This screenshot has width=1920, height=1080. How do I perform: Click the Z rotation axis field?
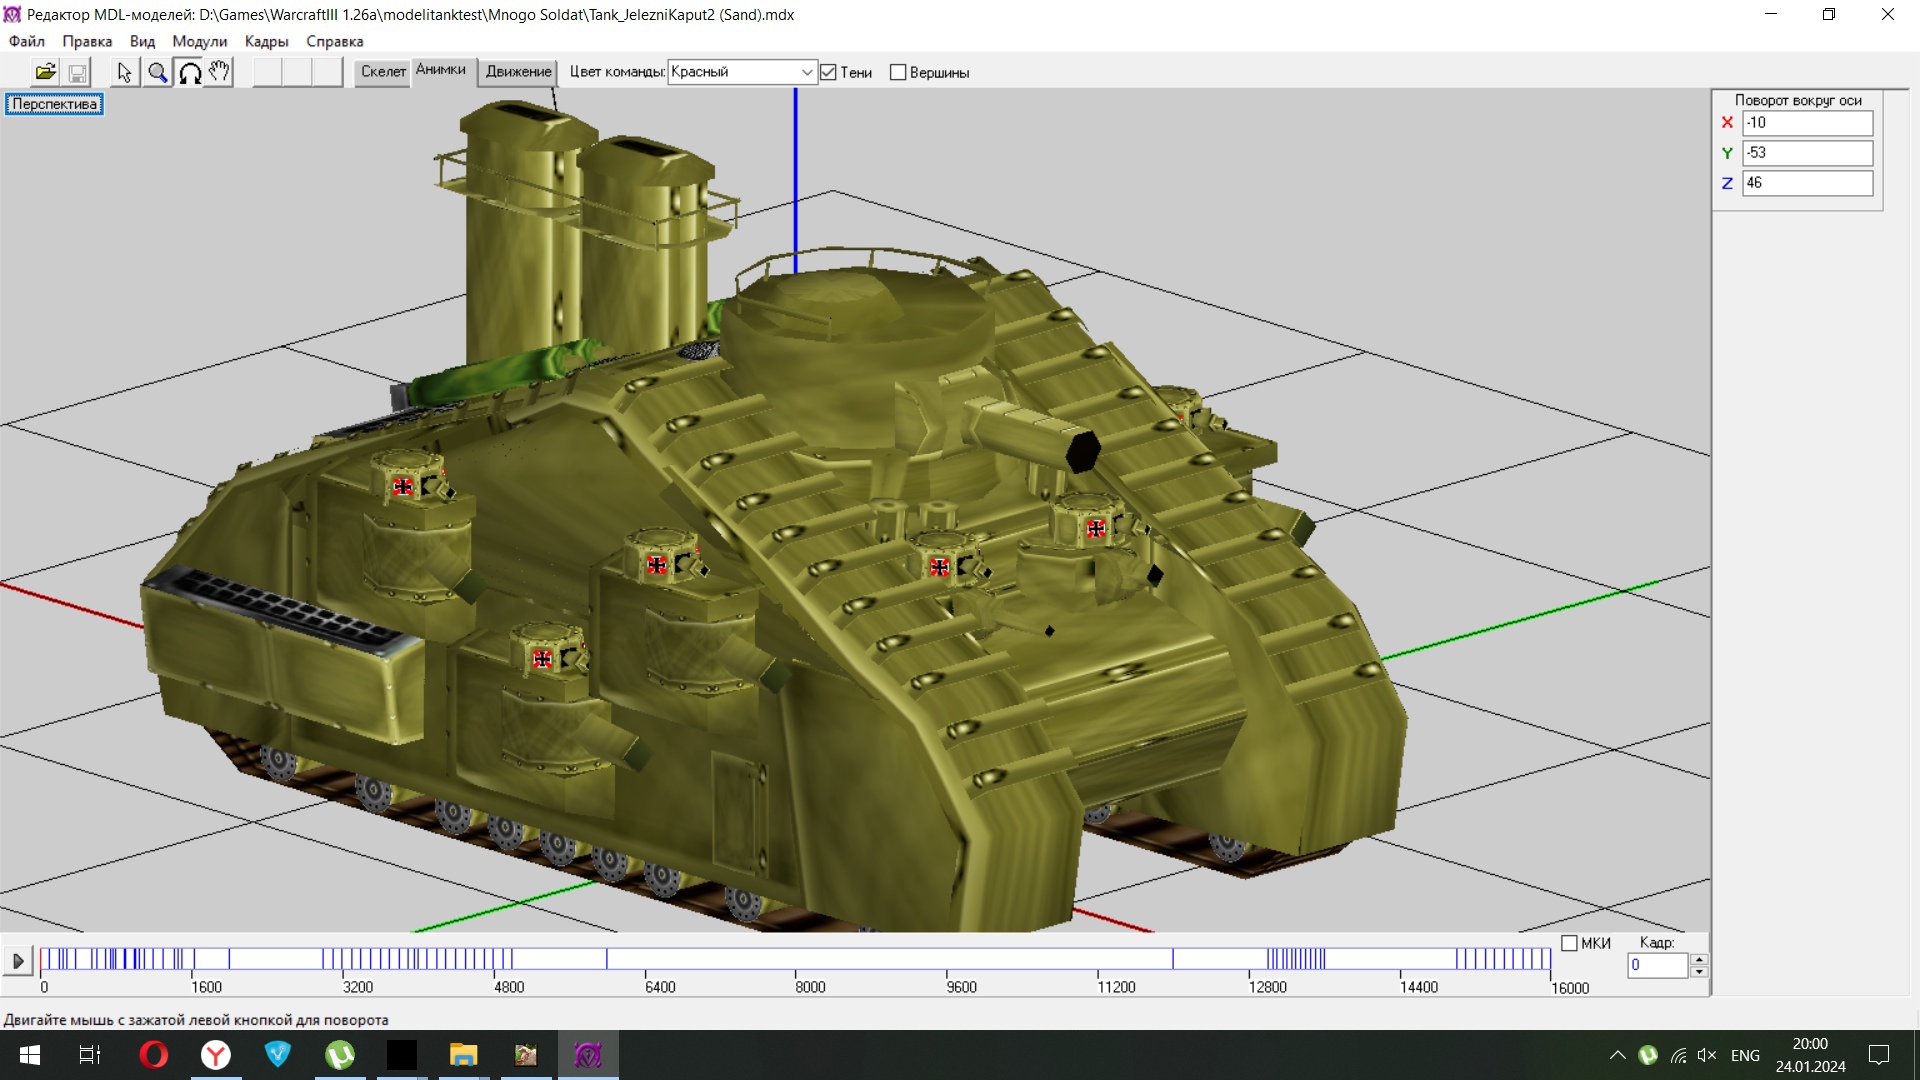[x=1807, y=183]
